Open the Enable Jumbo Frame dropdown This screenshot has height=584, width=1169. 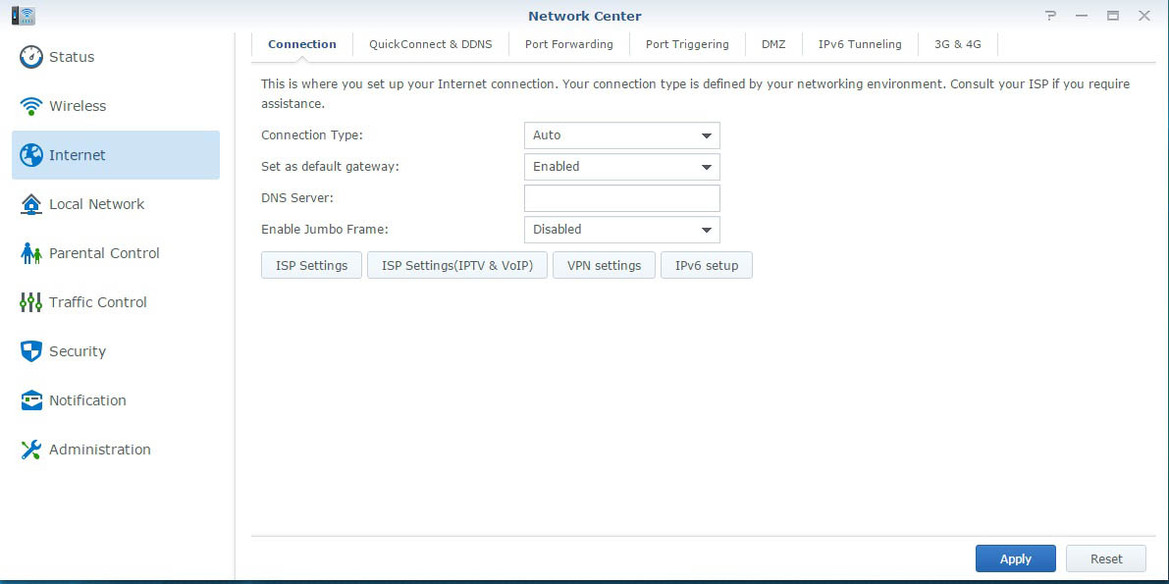[622, 230]
